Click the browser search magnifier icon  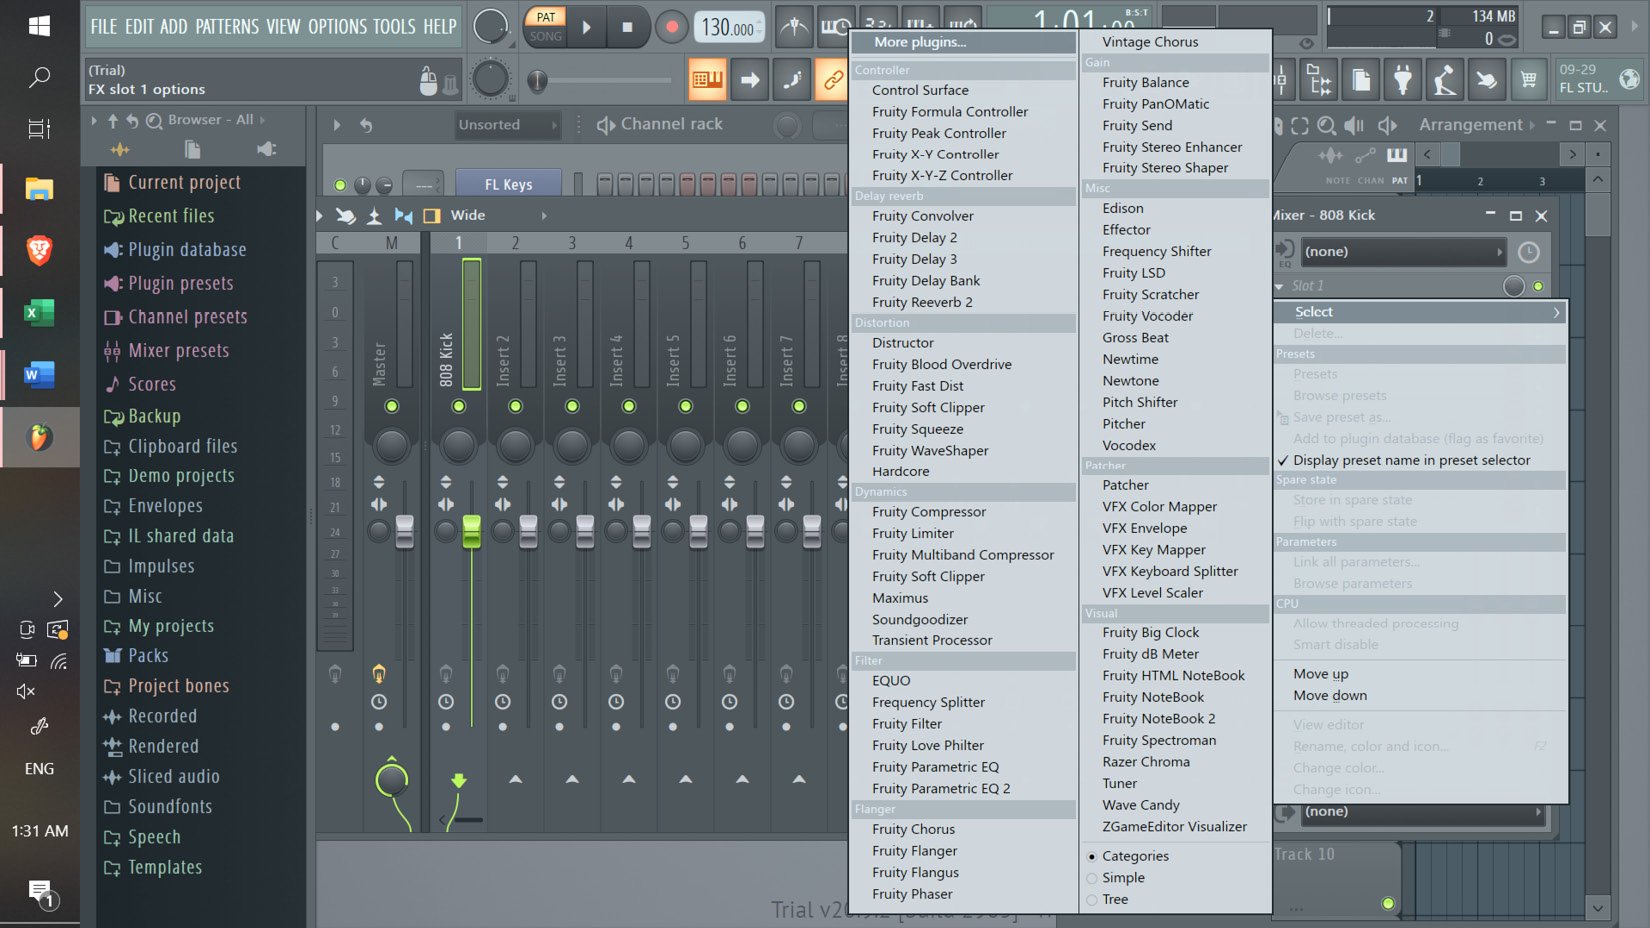click(154, 121)
